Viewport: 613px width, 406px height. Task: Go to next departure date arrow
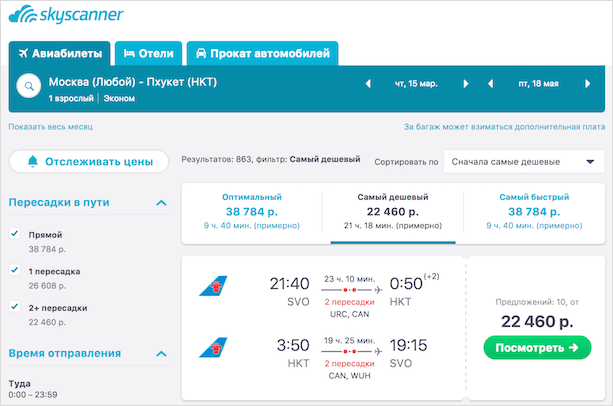click(466, 84)
